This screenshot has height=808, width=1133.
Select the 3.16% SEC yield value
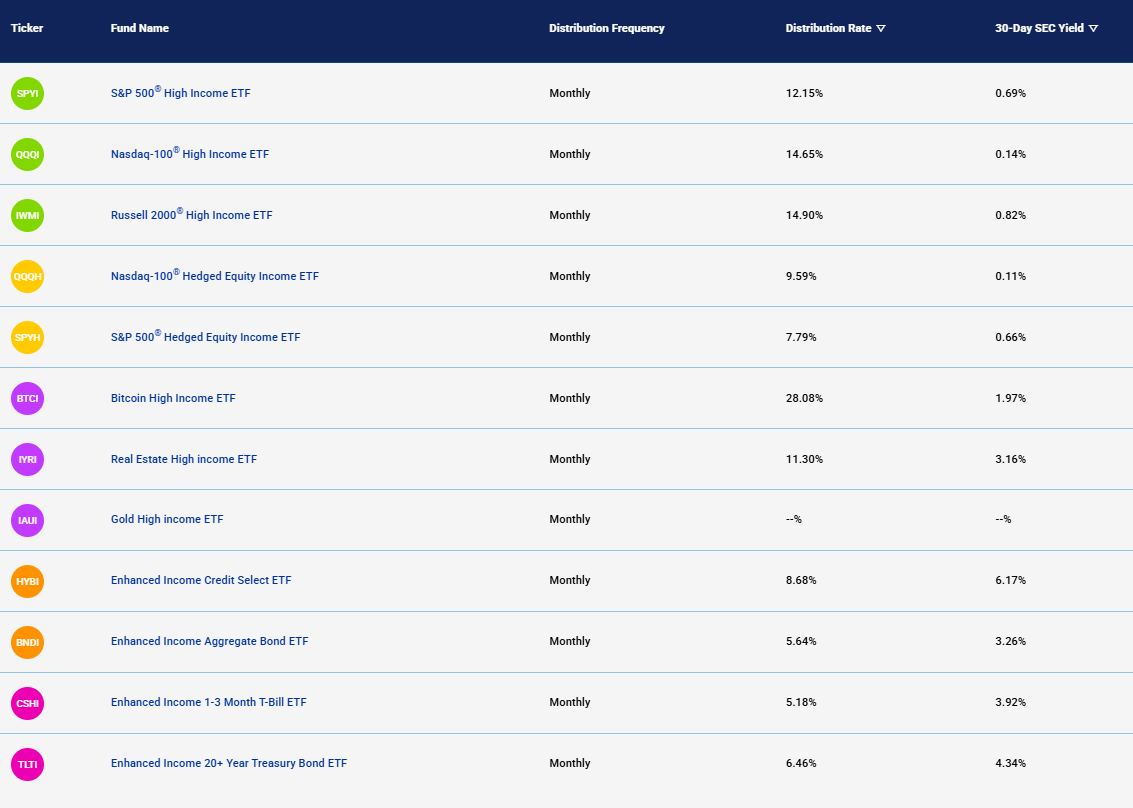click(1010, 459)
